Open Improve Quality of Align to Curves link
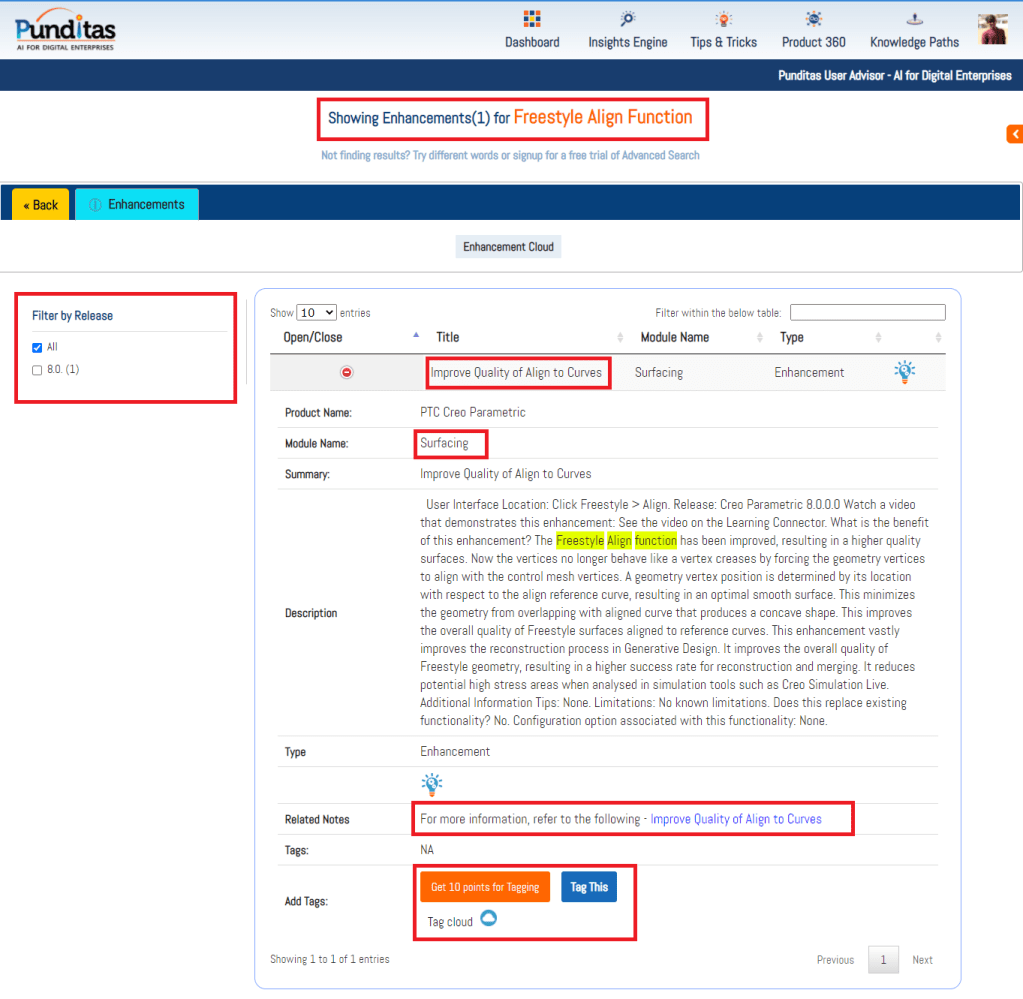Image resolution: width=1023 pixels, height=999 pixels. (735, 819)
